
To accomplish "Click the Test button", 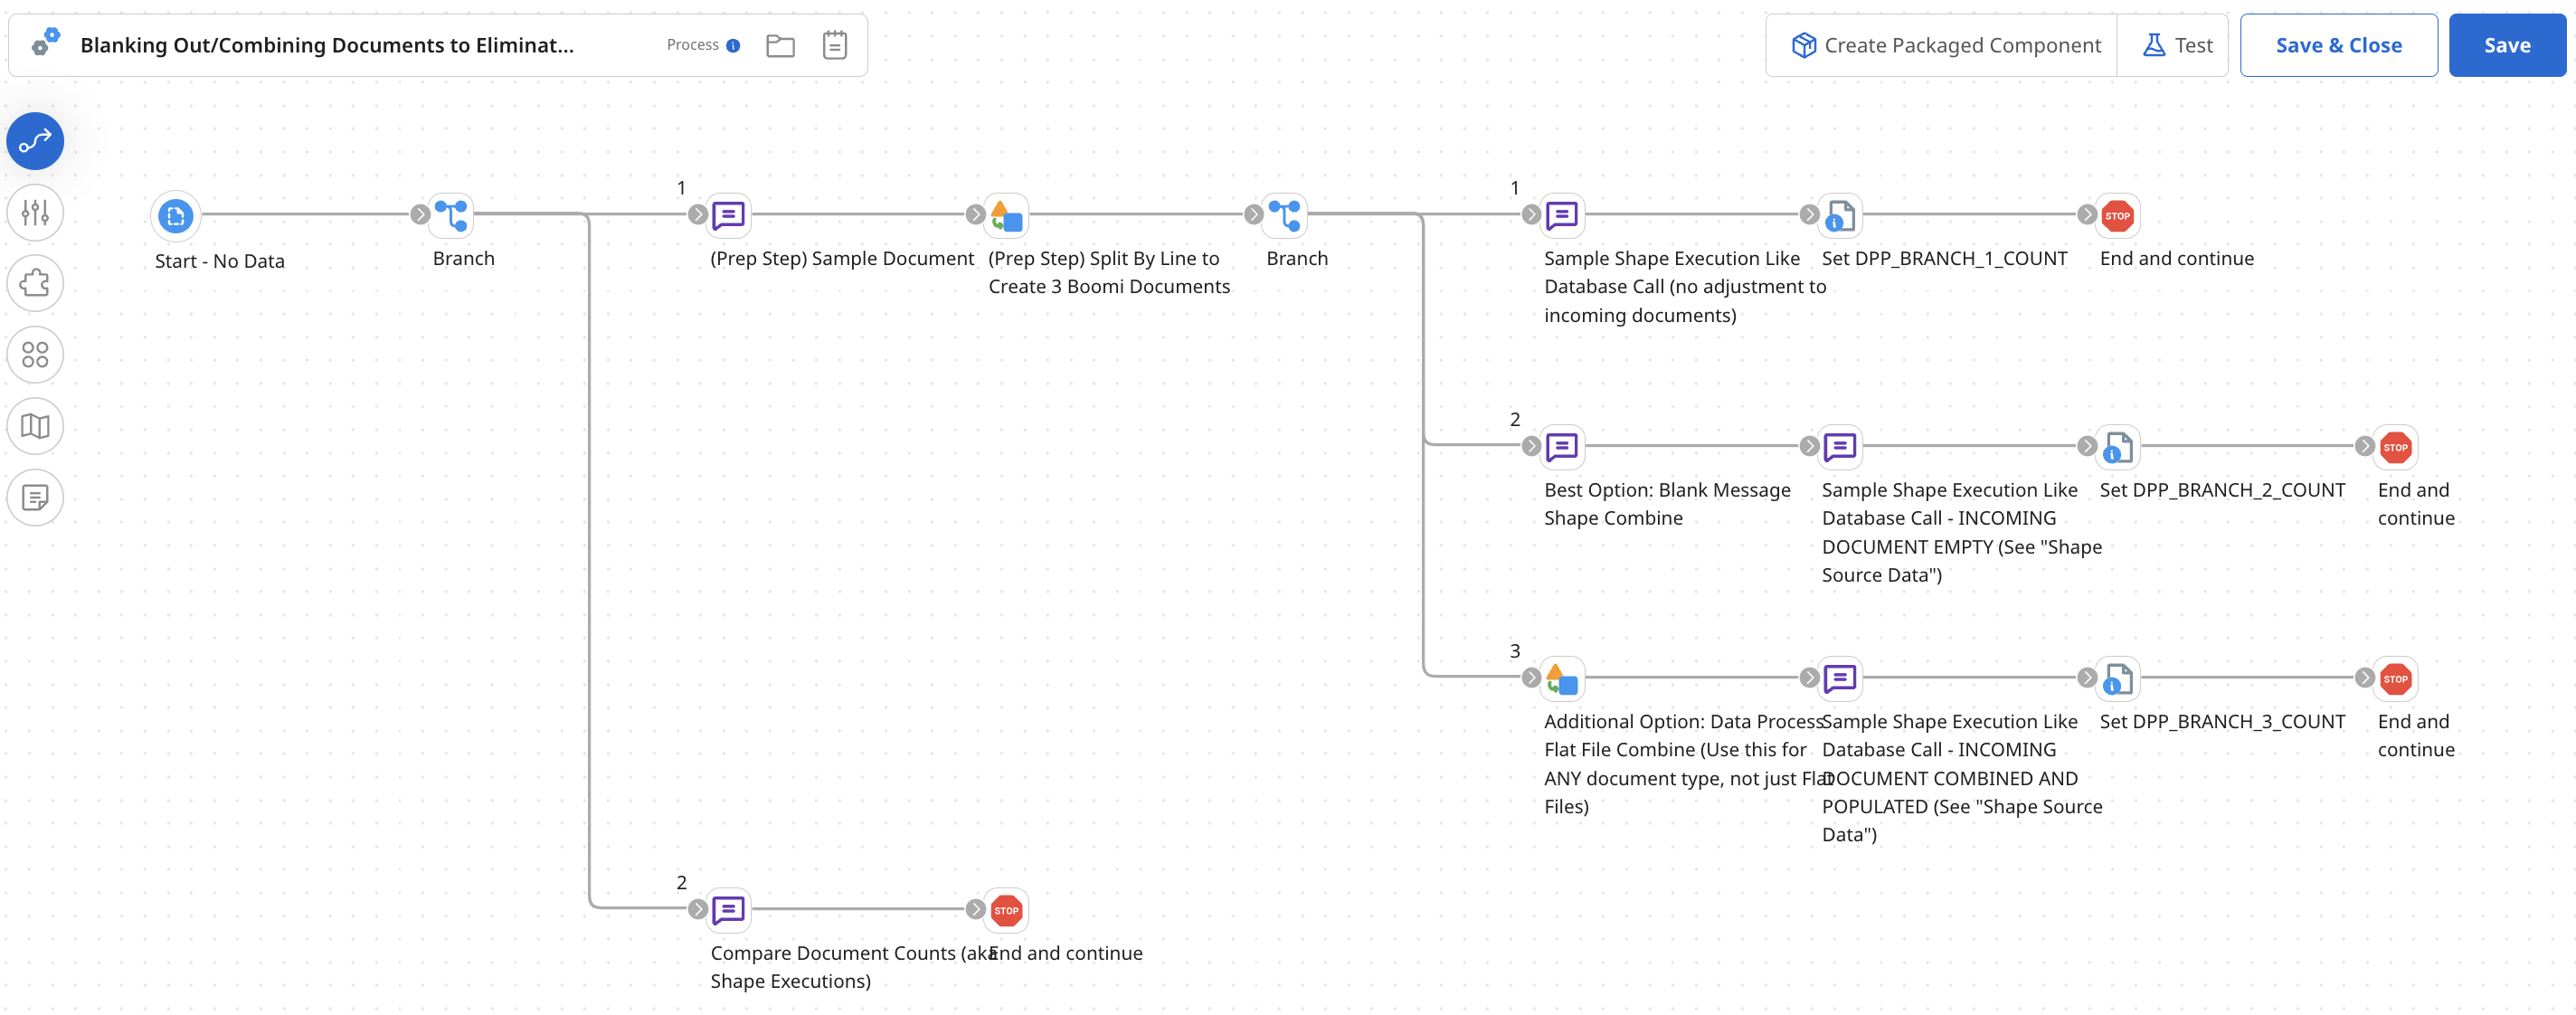I will coord(2175,45).
